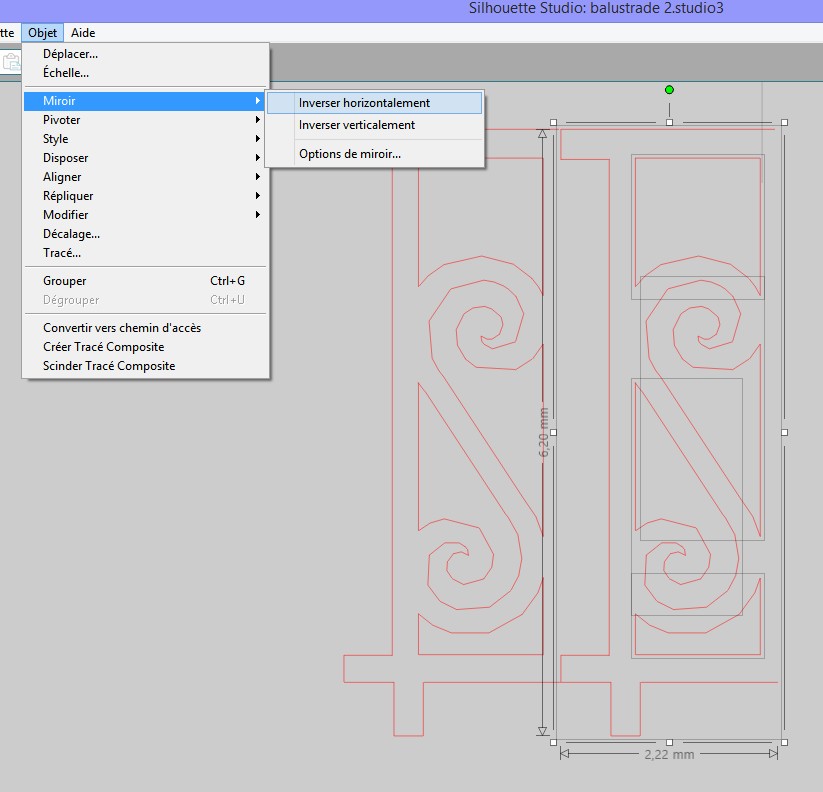Click the left-middle selection handle

point(553,432)
